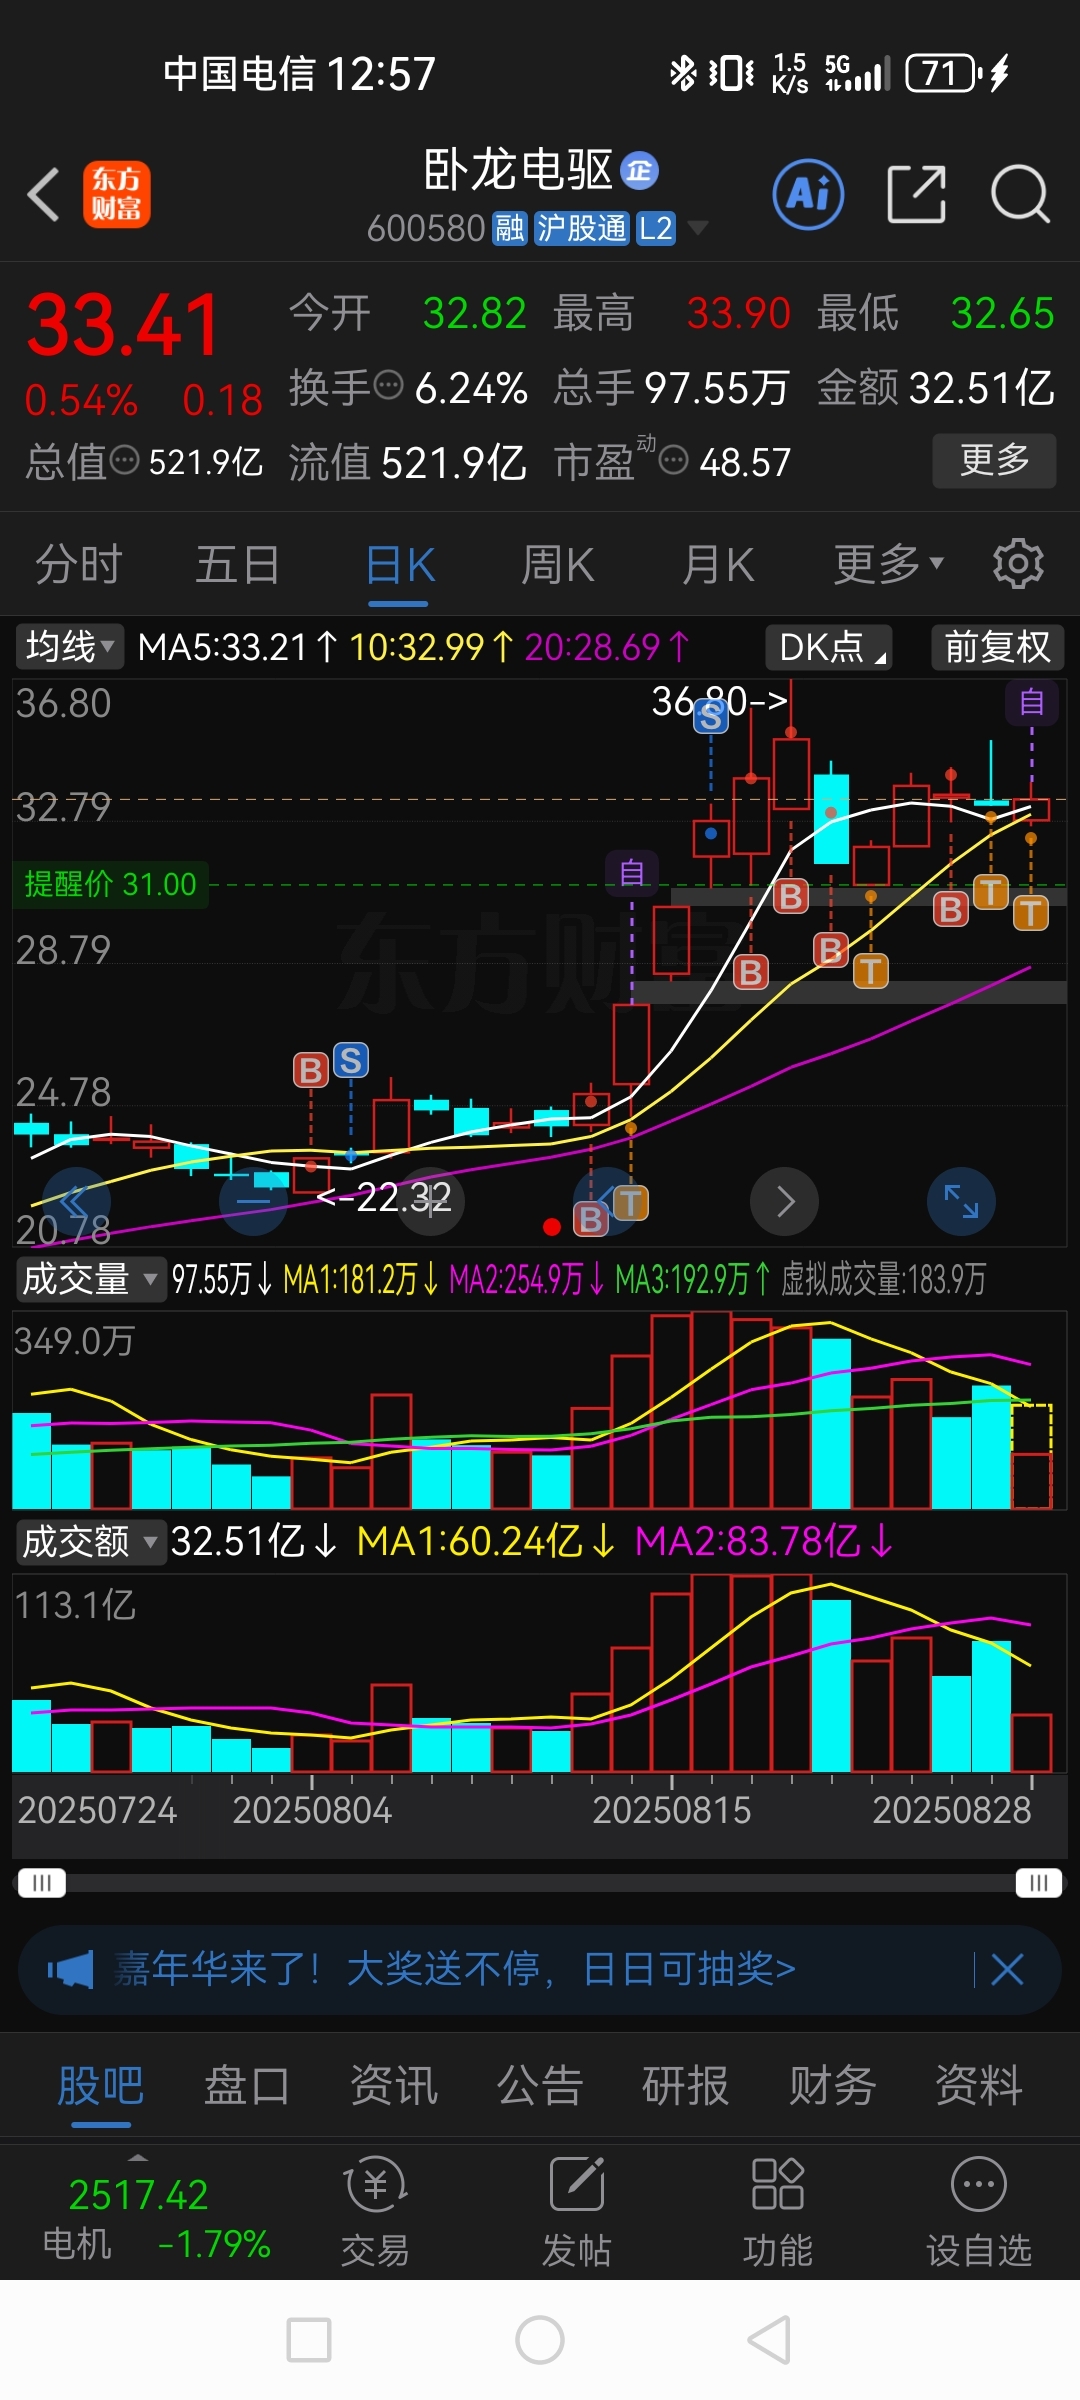Image resolution: width=1080 pixels, height=2400 pixels.
Task: Tap 更多 button for more quote data
Action: (994, 460)
